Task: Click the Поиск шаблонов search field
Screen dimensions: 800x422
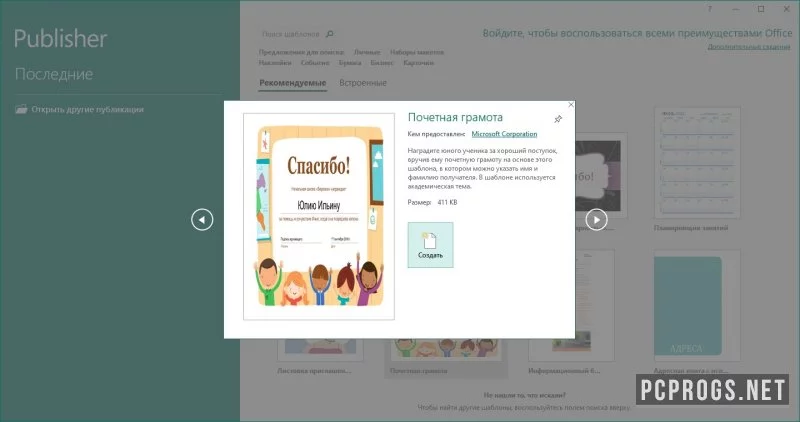Action: tap(290, 34)
